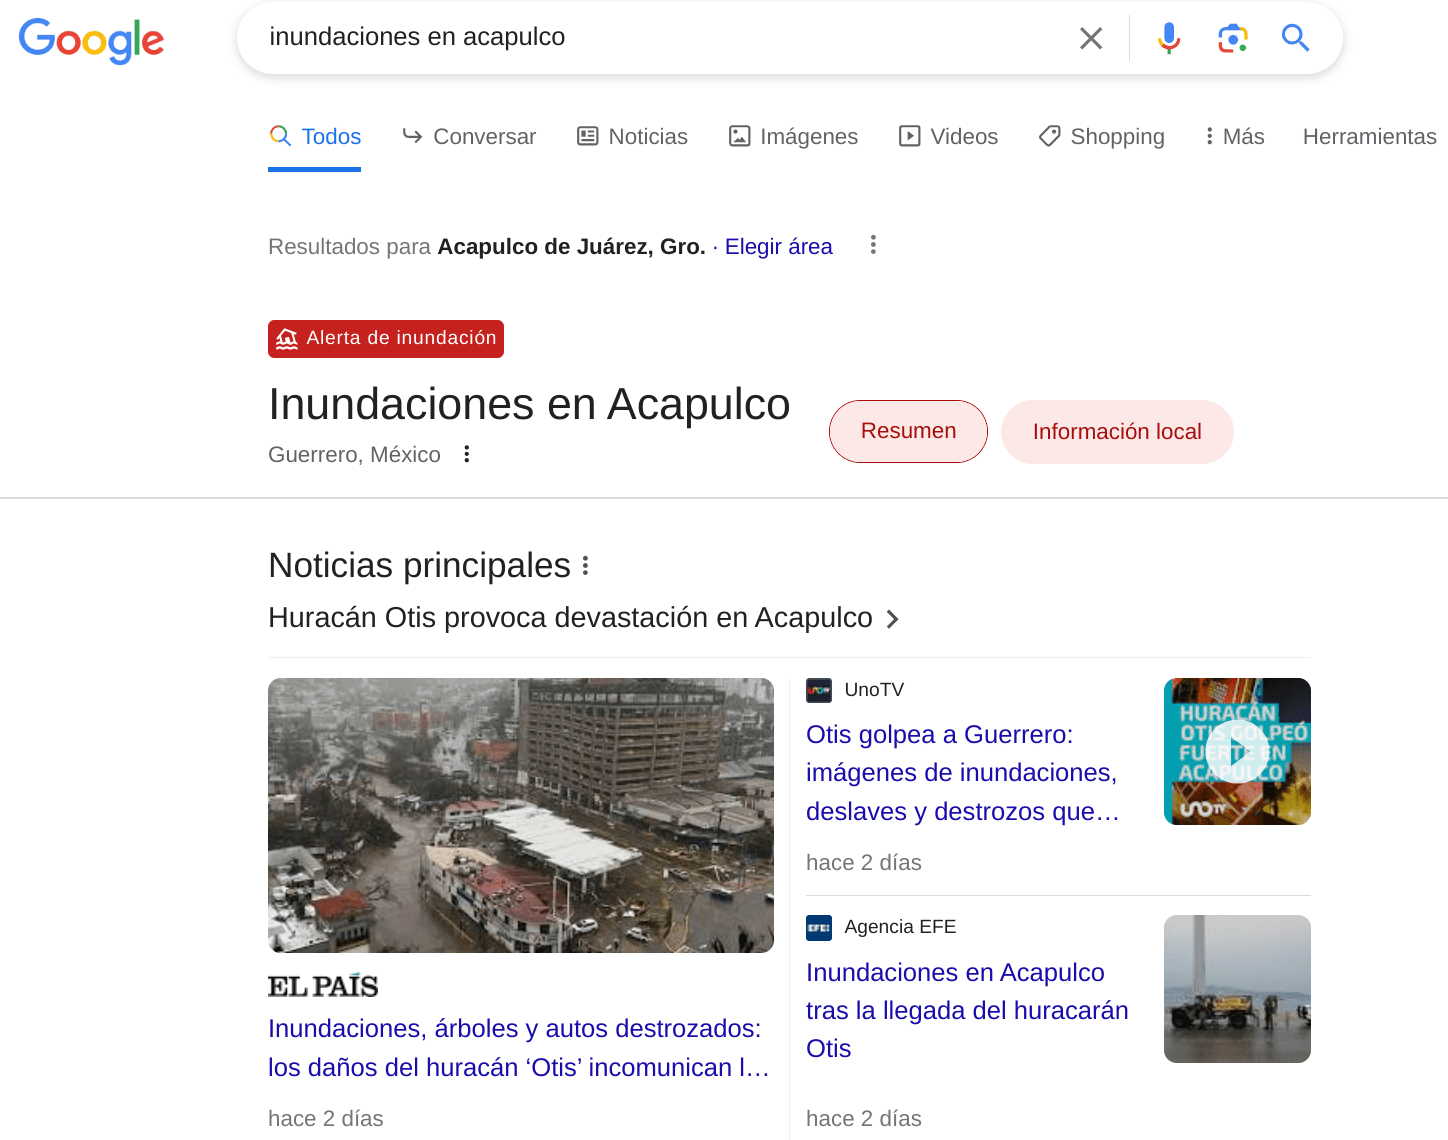Viewport: 1448px width, 1140px height.
Task: Open the options dots next to Noticias principales
Action: pos(585,566)
